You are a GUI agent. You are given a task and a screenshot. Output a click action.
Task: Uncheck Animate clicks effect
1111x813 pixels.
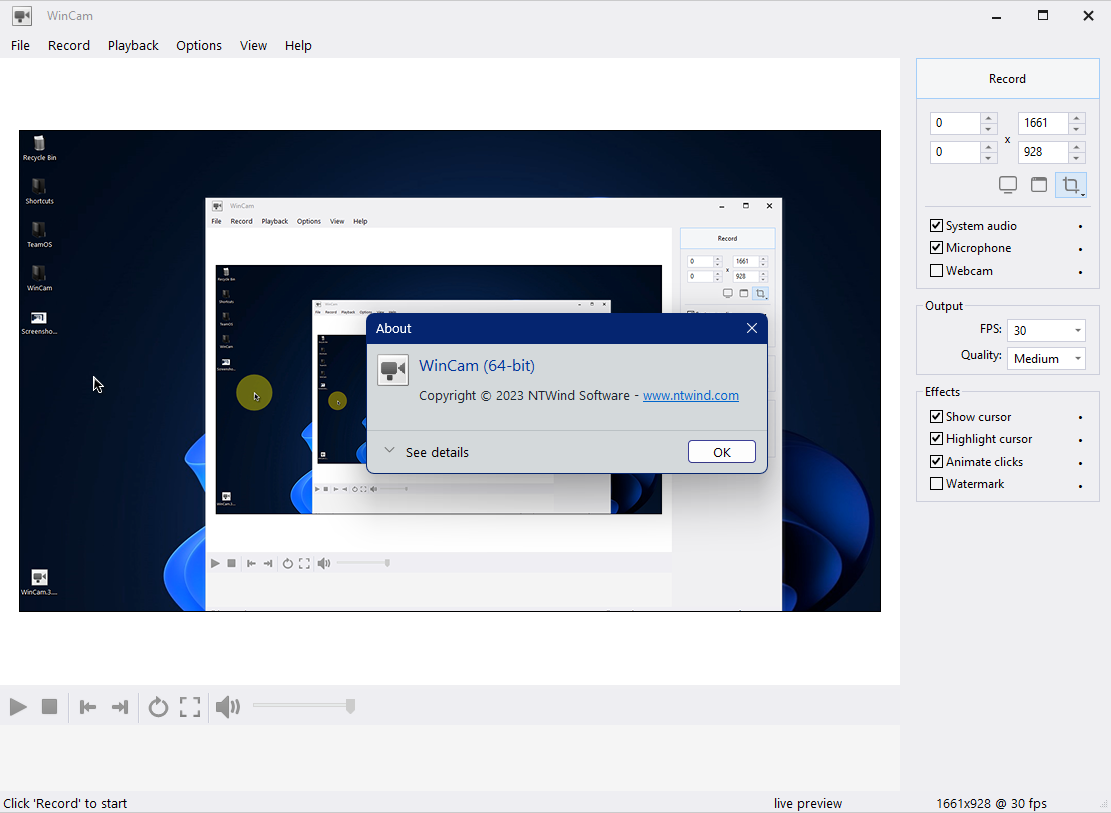pyautogui.click(x=936, y=461)
